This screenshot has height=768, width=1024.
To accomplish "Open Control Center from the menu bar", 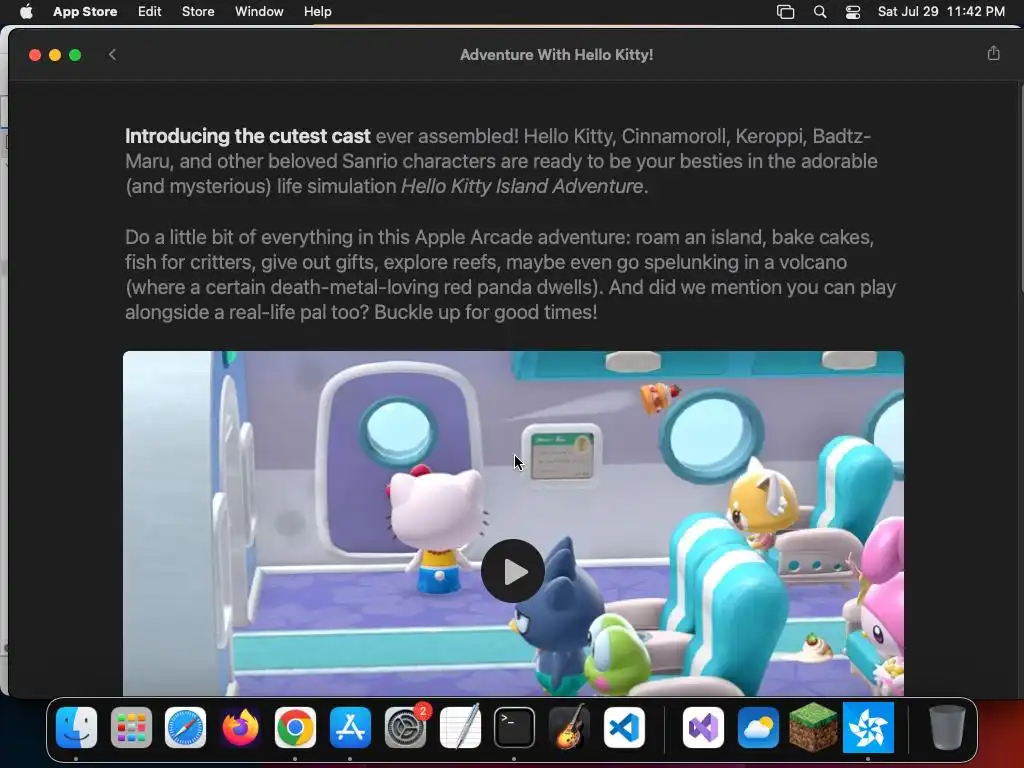I will (853, 12).
